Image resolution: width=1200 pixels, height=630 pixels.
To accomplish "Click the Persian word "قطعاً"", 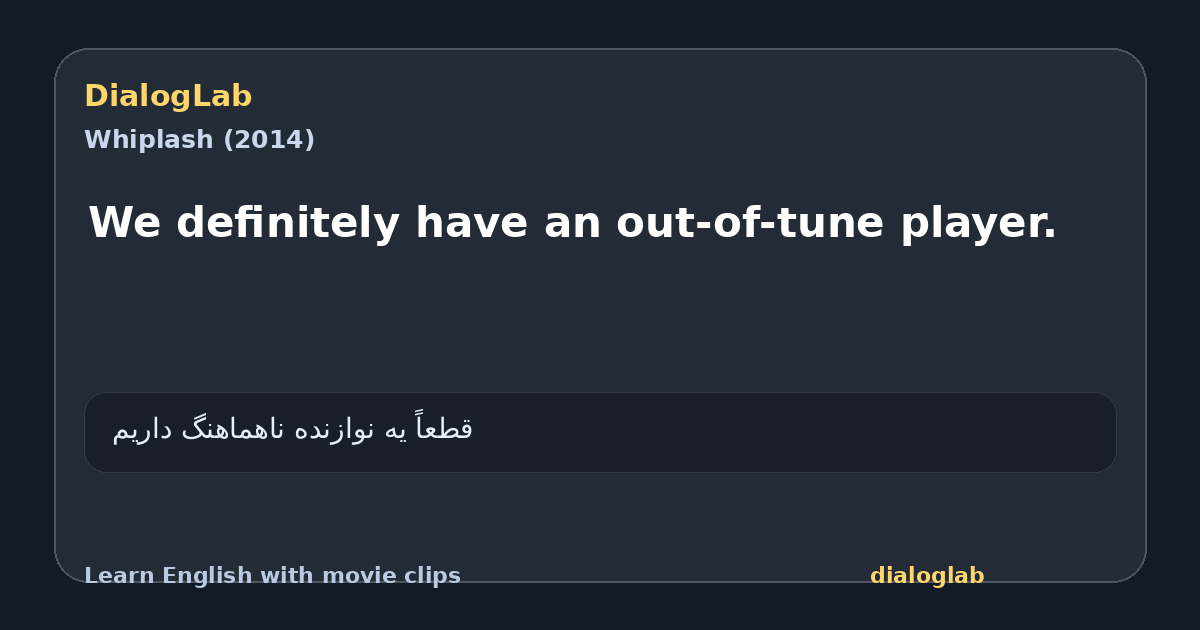I will (445, 428).
